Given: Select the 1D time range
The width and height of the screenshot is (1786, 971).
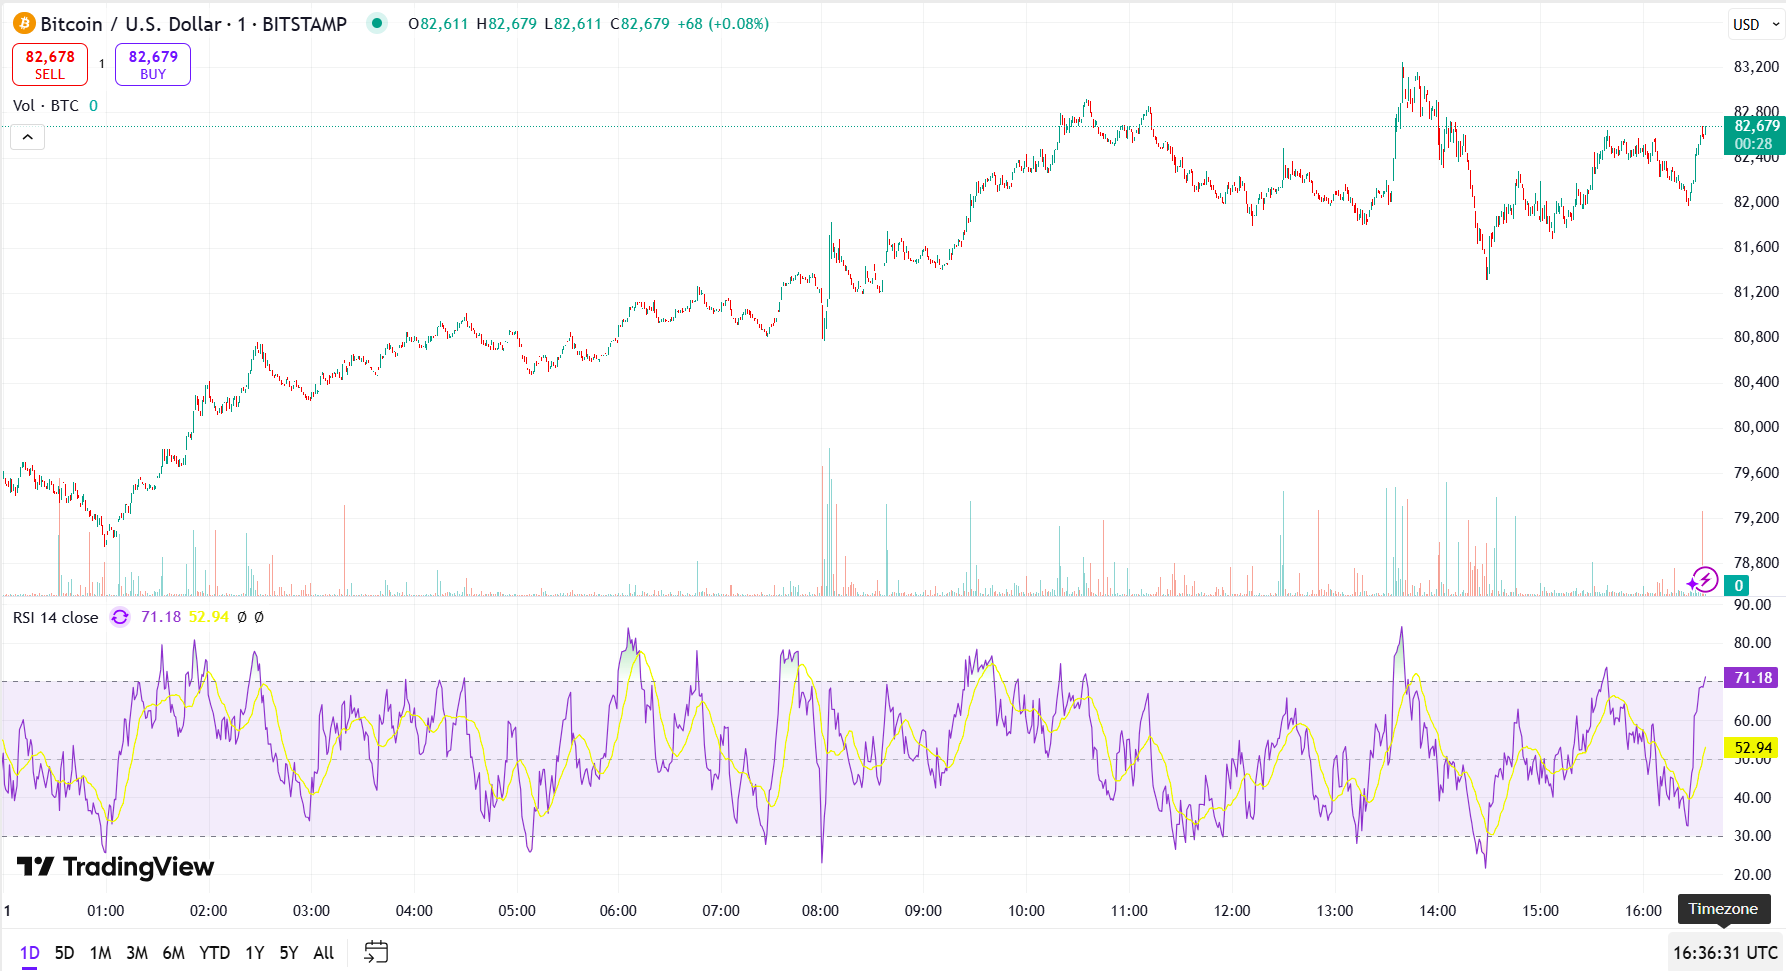Looking at the screenshot, I should click(30, 953).
